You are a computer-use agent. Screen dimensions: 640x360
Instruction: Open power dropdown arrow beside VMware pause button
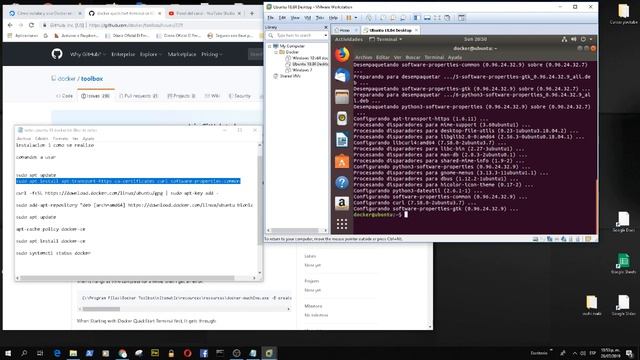356,18
